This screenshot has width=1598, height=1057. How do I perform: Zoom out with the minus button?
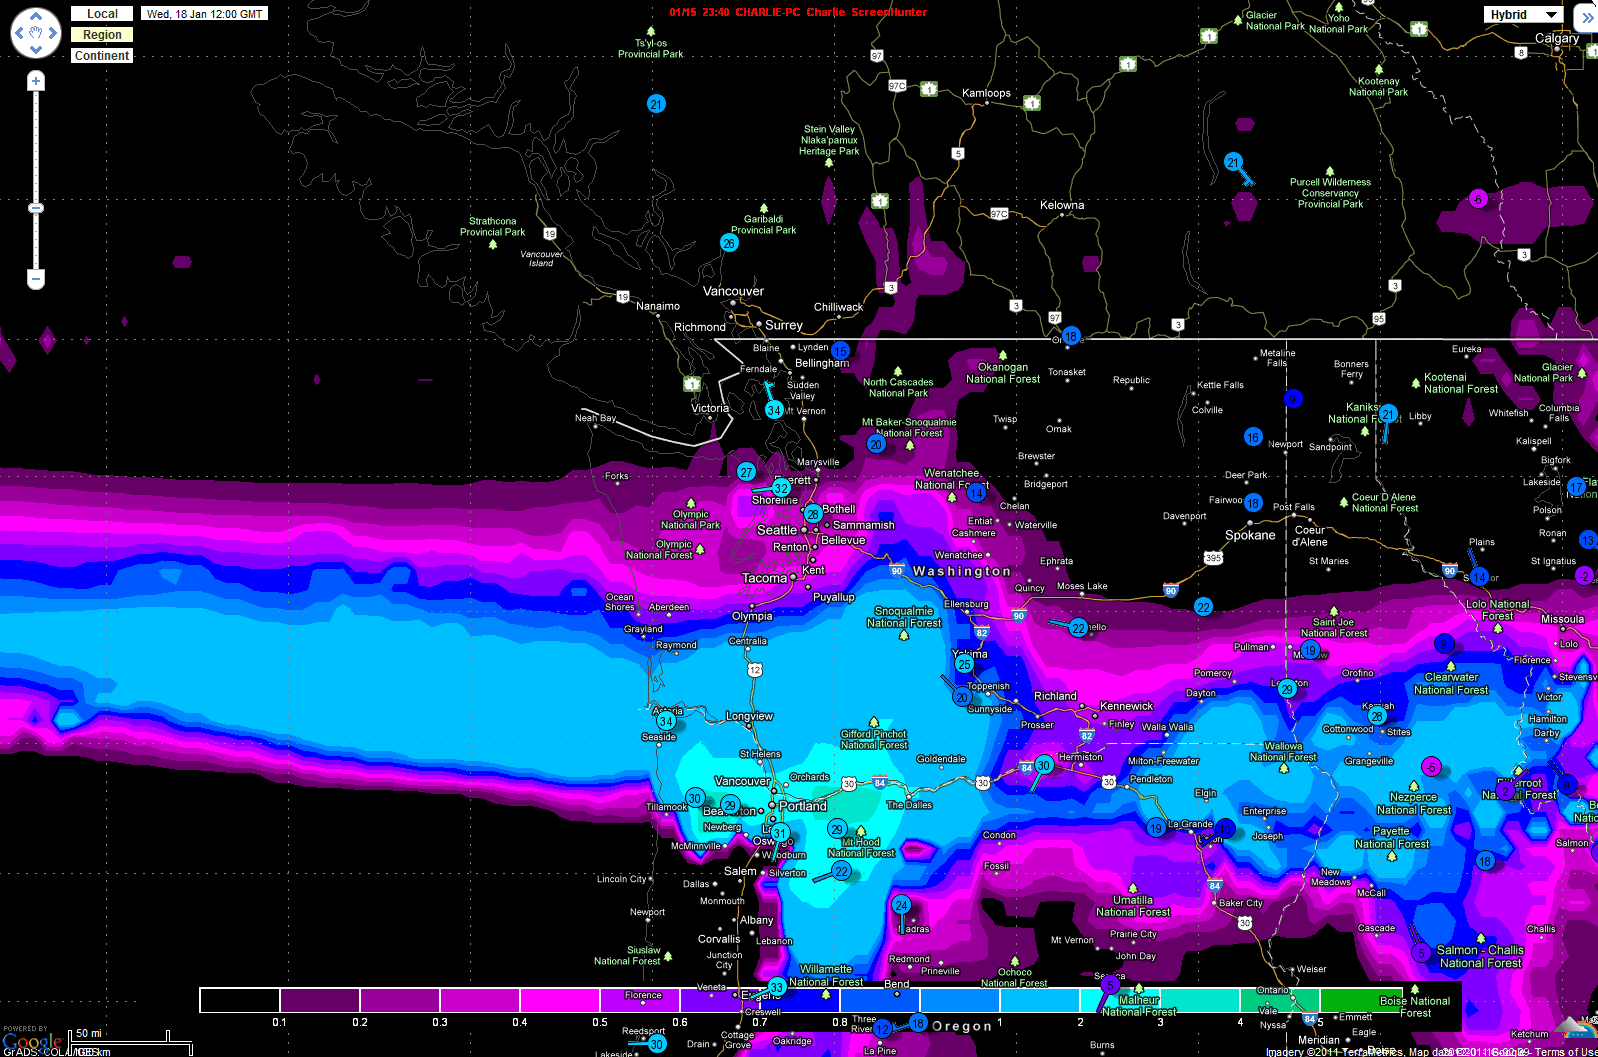[36, 279]
